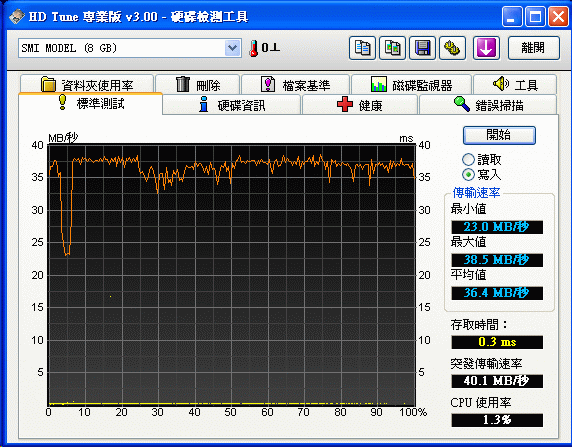Screen dimensions: 572x447
Task: Switch to the 刪除 tab
Action: click(x=197, y=84)
